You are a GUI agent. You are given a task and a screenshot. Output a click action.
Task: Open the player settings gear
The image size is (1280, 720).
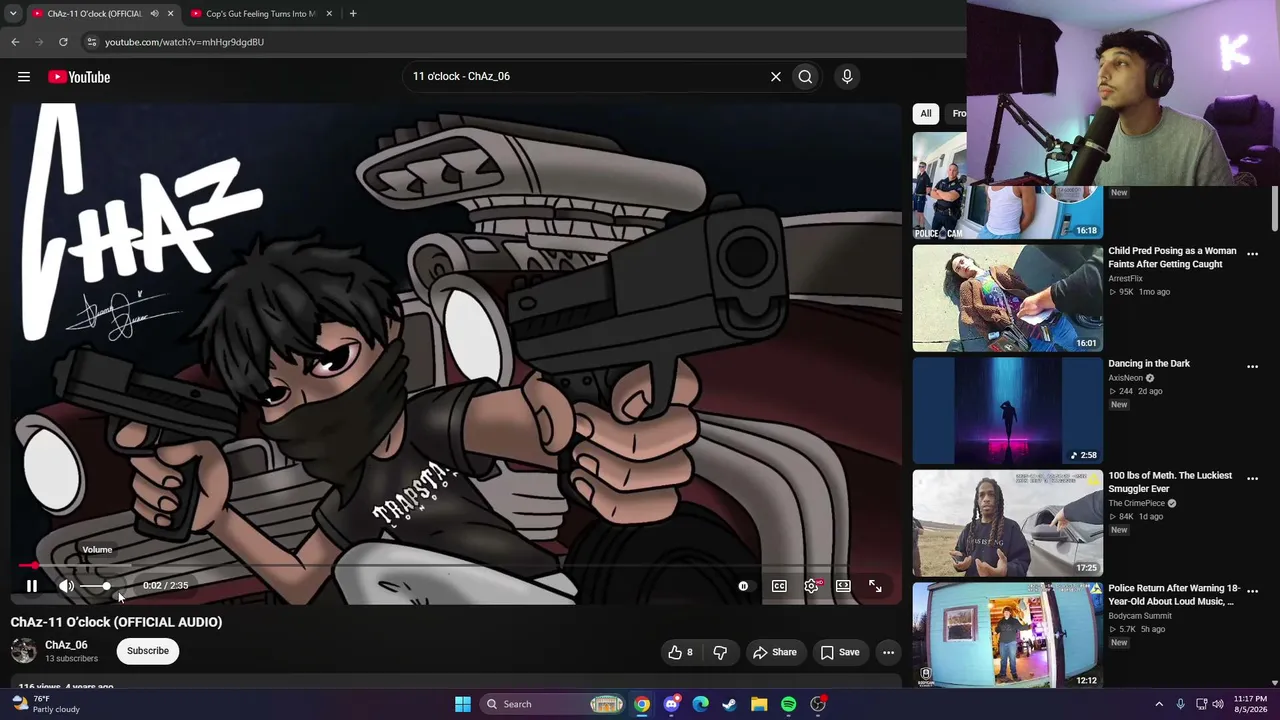[811, 586]
